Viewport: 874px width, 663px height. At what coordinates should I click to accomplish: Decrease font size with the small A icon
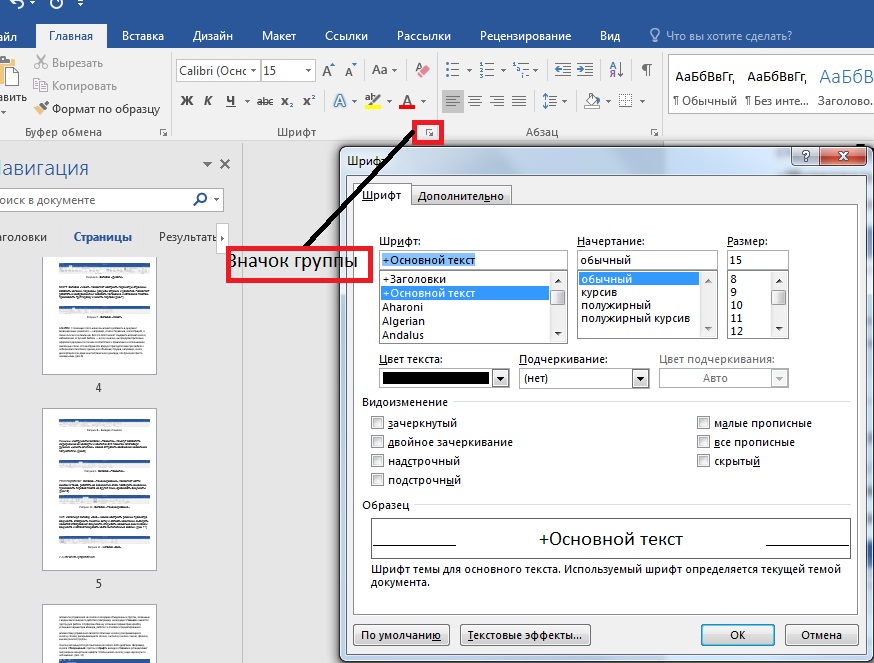pyautogui.click(x=350, y=71)
